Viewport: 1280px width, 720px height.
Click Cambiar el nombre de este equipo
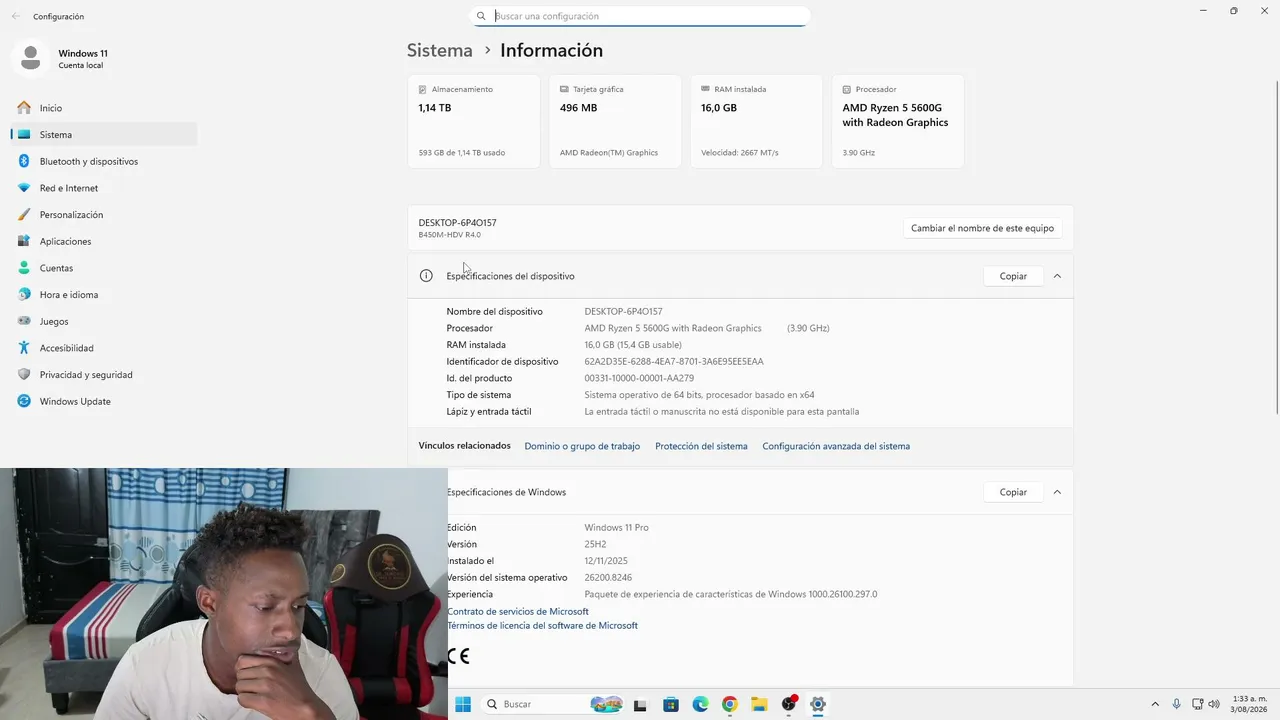point(982,228)
